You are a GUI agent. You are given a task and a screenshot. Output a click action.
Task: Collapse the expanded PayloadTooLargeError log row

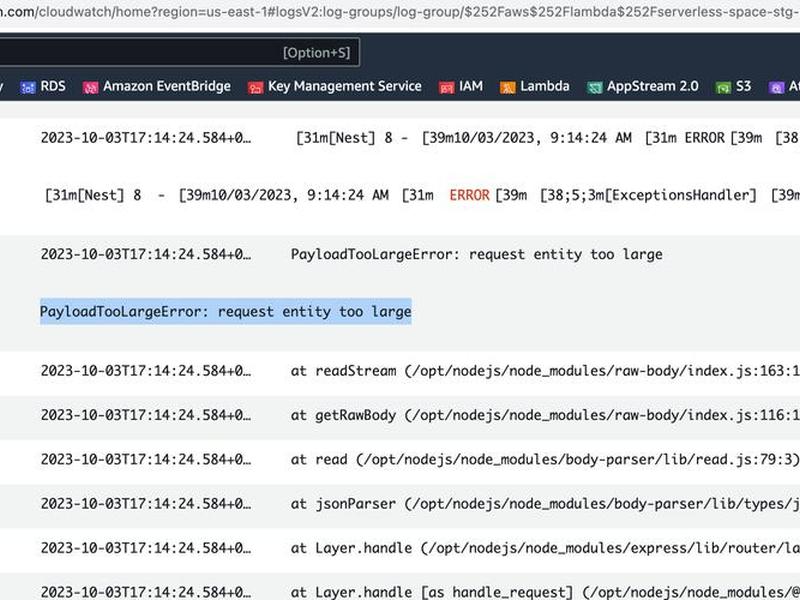tap(400, 254)
